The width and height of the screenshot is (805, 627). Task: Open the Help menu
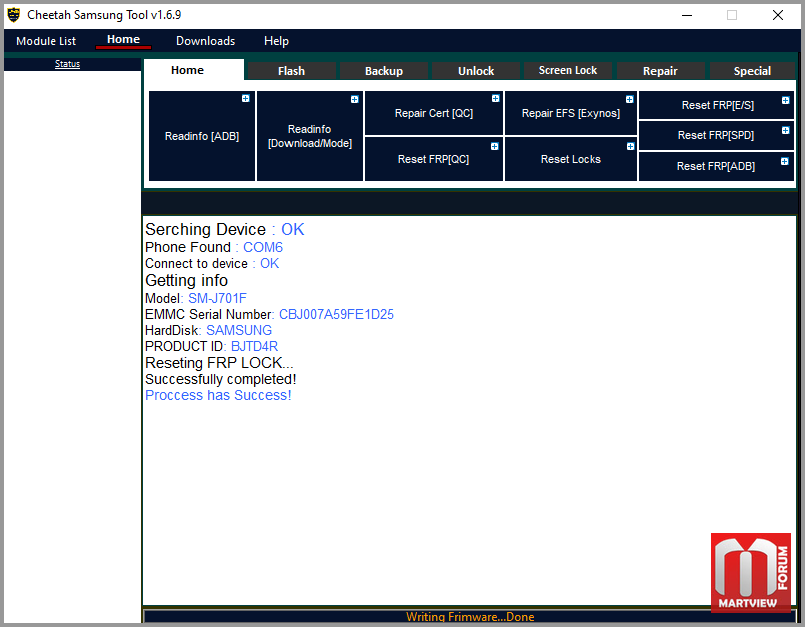tap(276, 41)
